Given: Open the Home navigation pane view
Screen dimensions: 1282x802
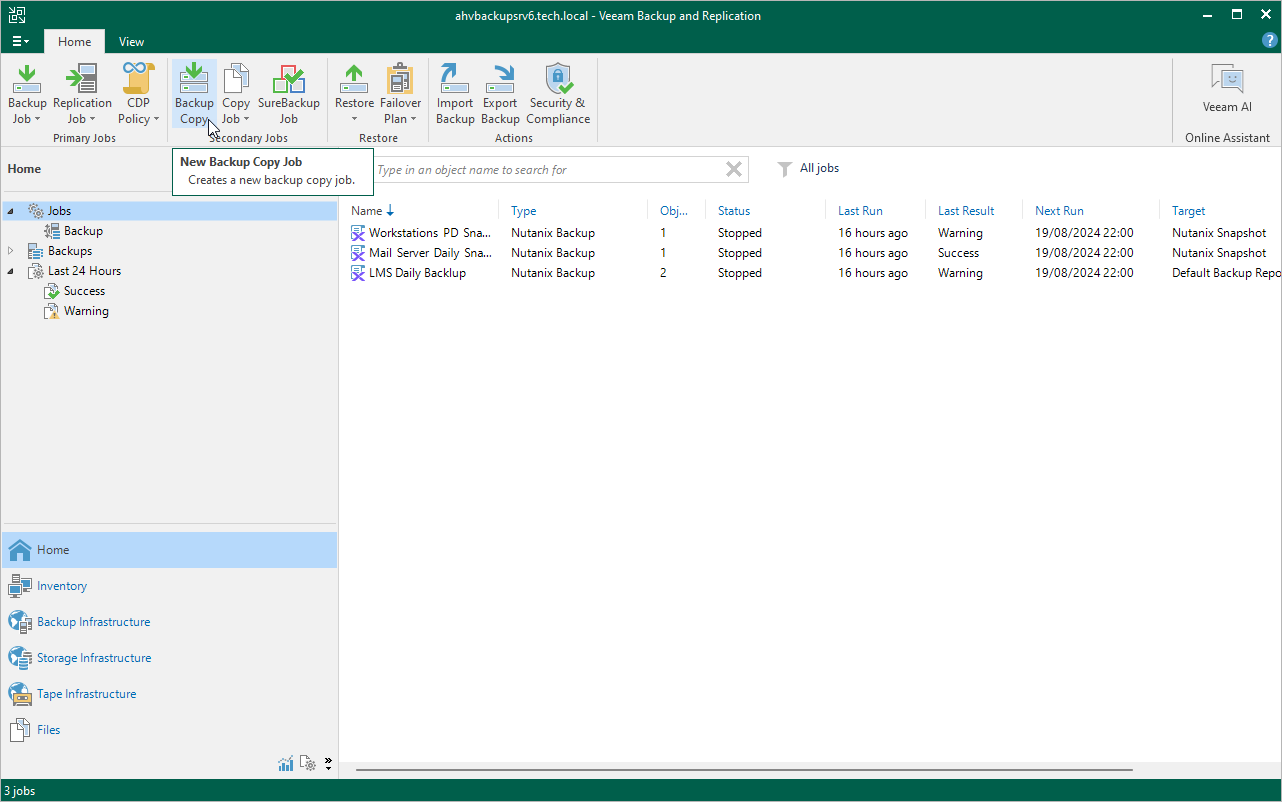Looking at the screenshot, I should click(x=169, y=550).
